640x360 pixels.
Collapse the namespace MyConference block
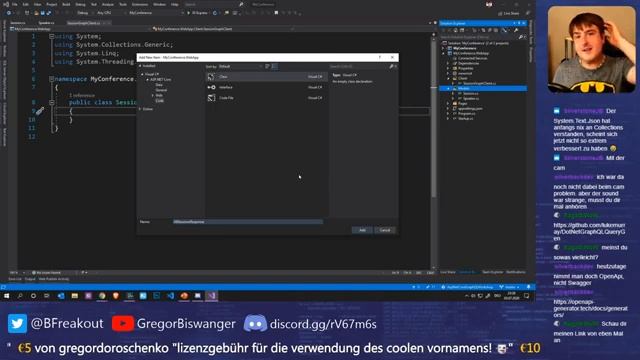[x=51, y=79]
